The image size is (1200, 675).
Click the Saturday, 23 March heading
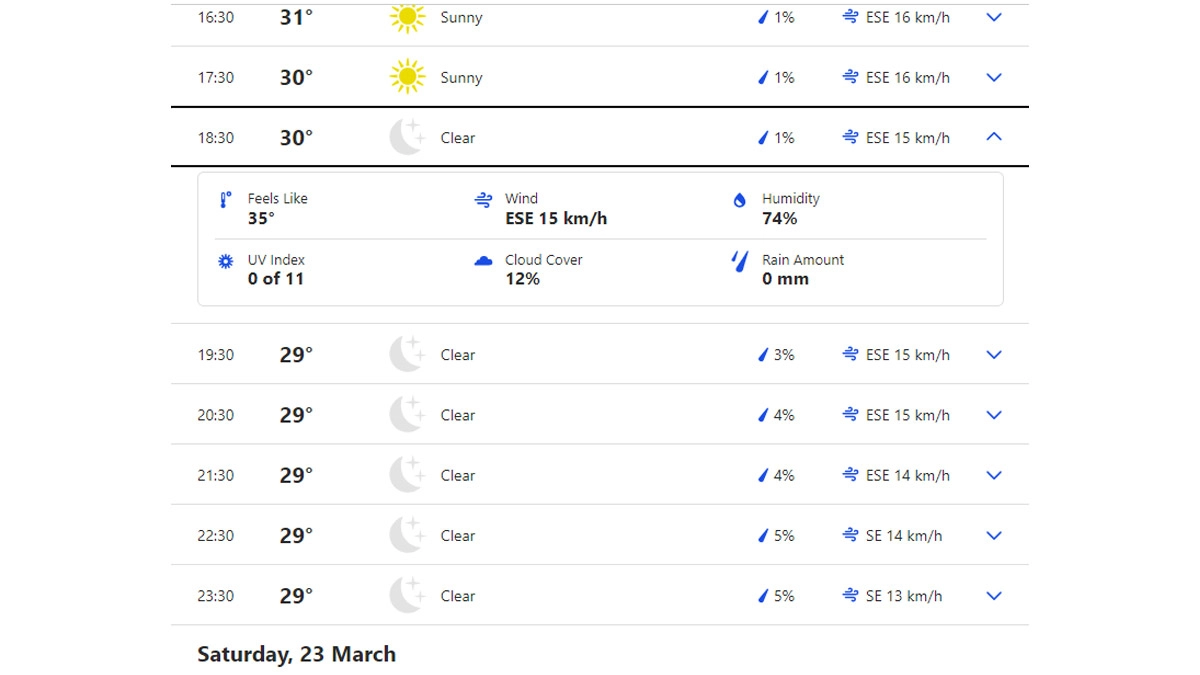point(296,654)
